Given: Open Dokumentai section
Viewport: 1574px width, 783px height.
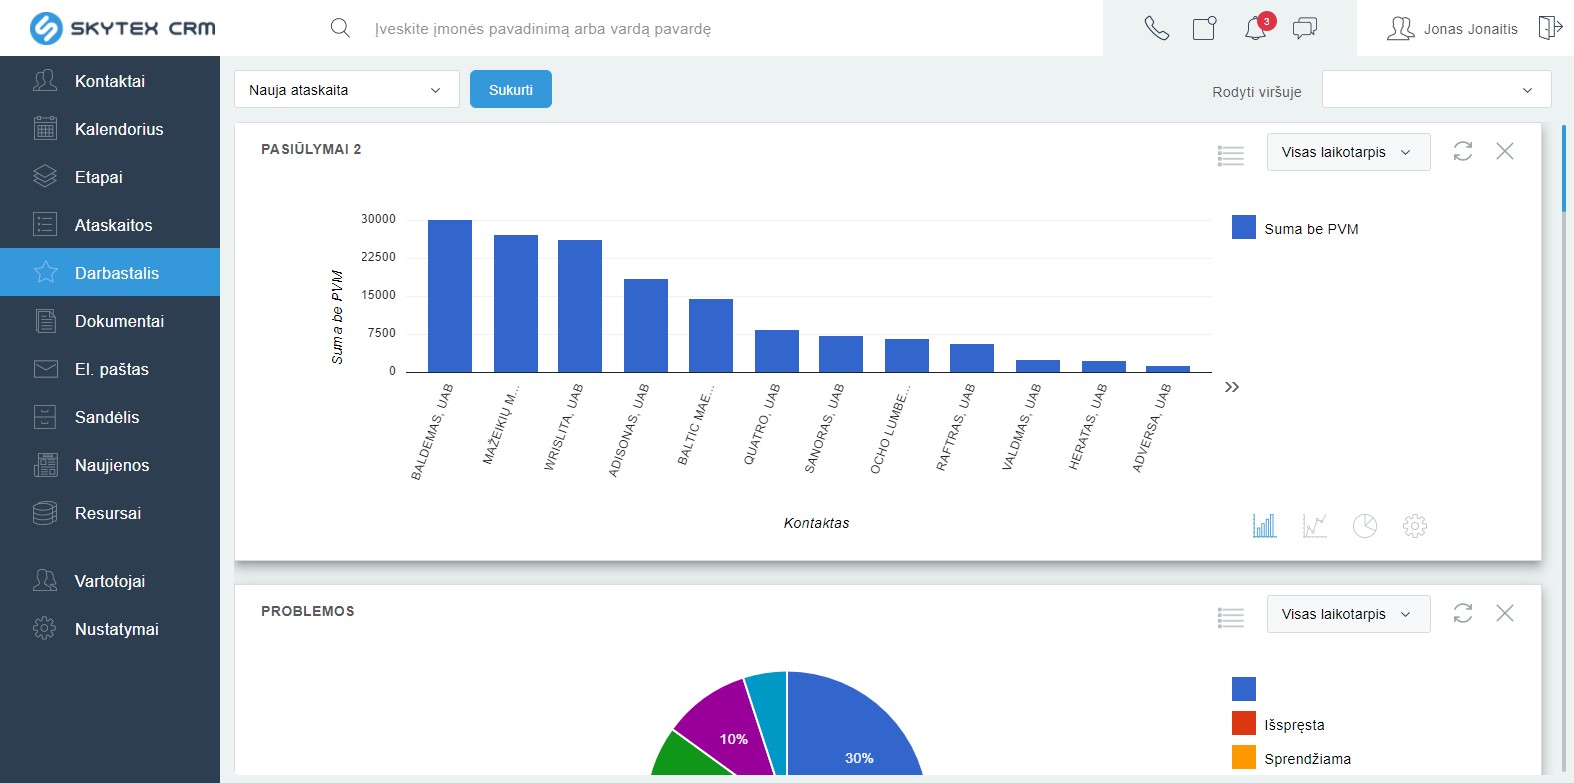Looking at the screenshot, I should pyautogui.click(x=110, y=321).
